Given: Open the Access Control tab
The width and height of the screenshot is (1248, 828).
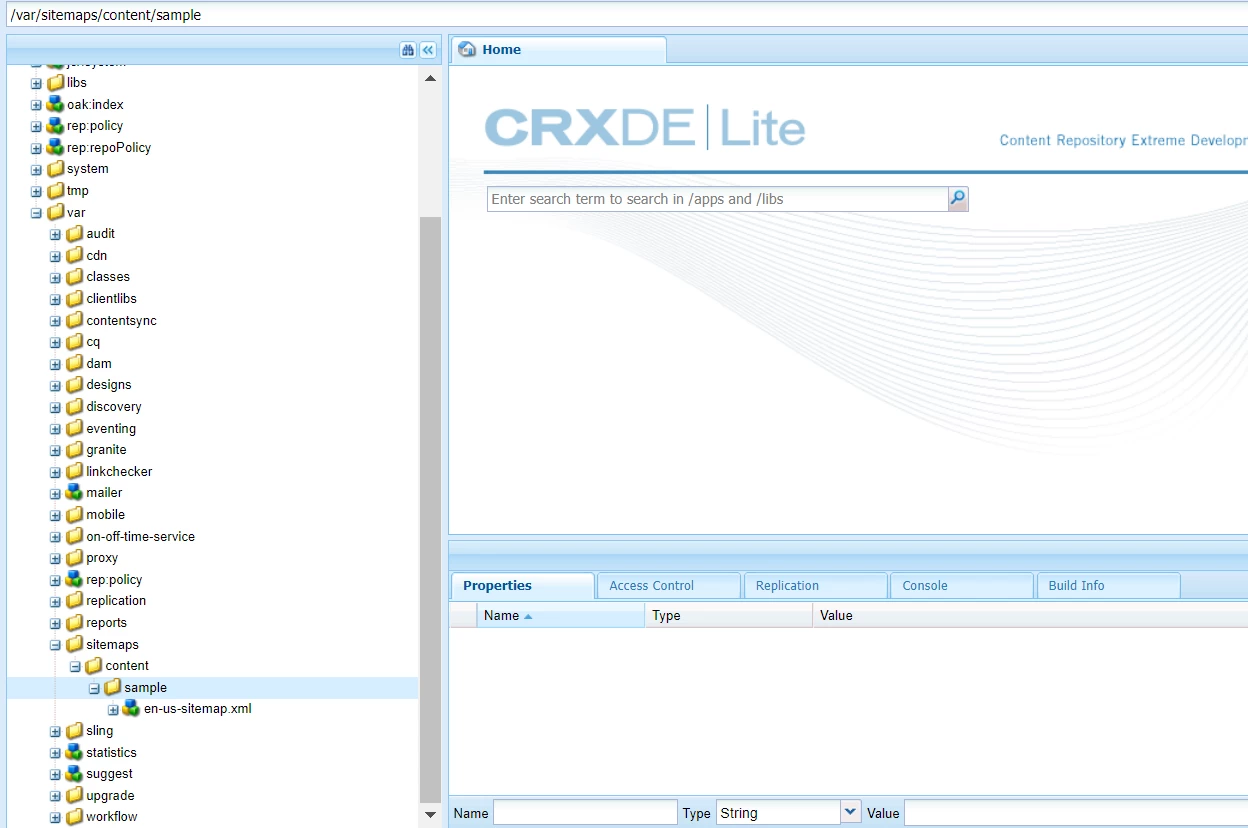Looking at the screenshot, I should click(668, 586).
